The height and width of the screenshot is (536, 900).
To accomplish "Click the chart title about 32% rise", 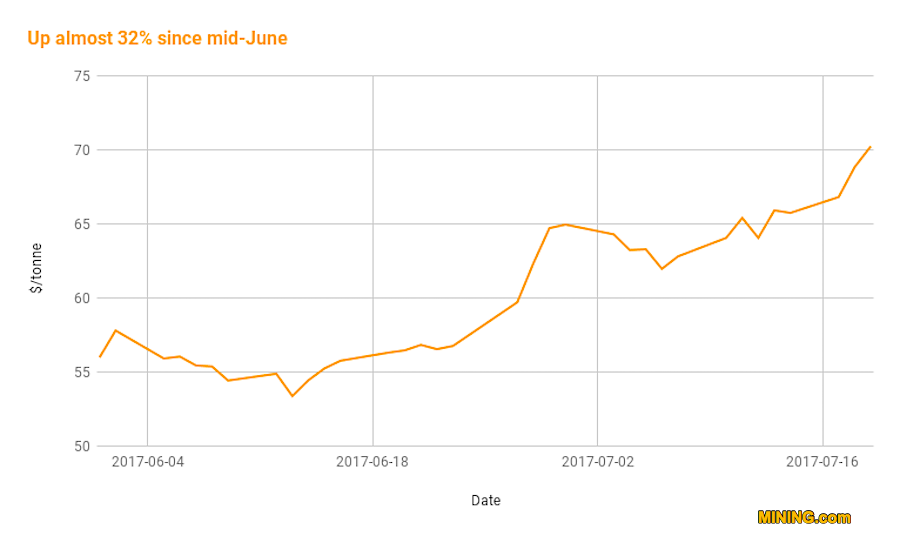I will (158, 39).
